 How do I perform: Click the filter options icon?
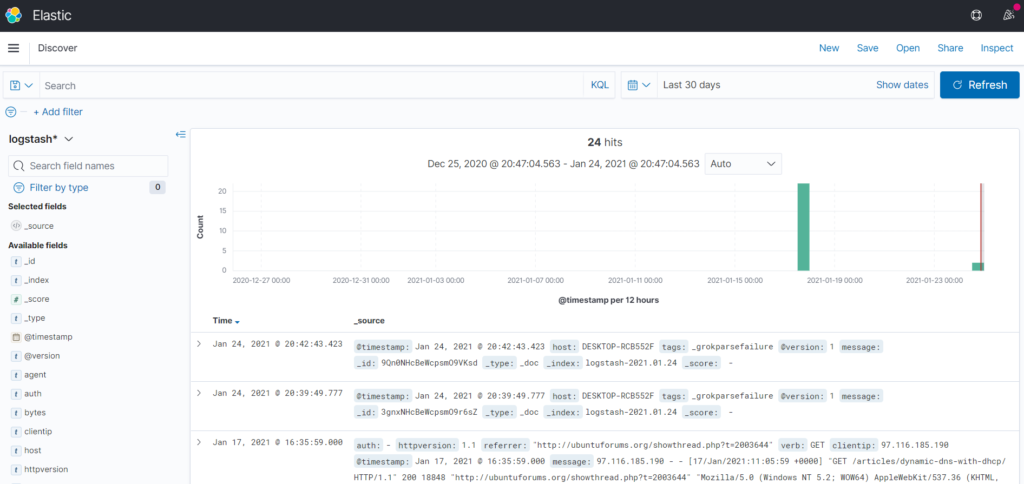click(x=12, y=112)
